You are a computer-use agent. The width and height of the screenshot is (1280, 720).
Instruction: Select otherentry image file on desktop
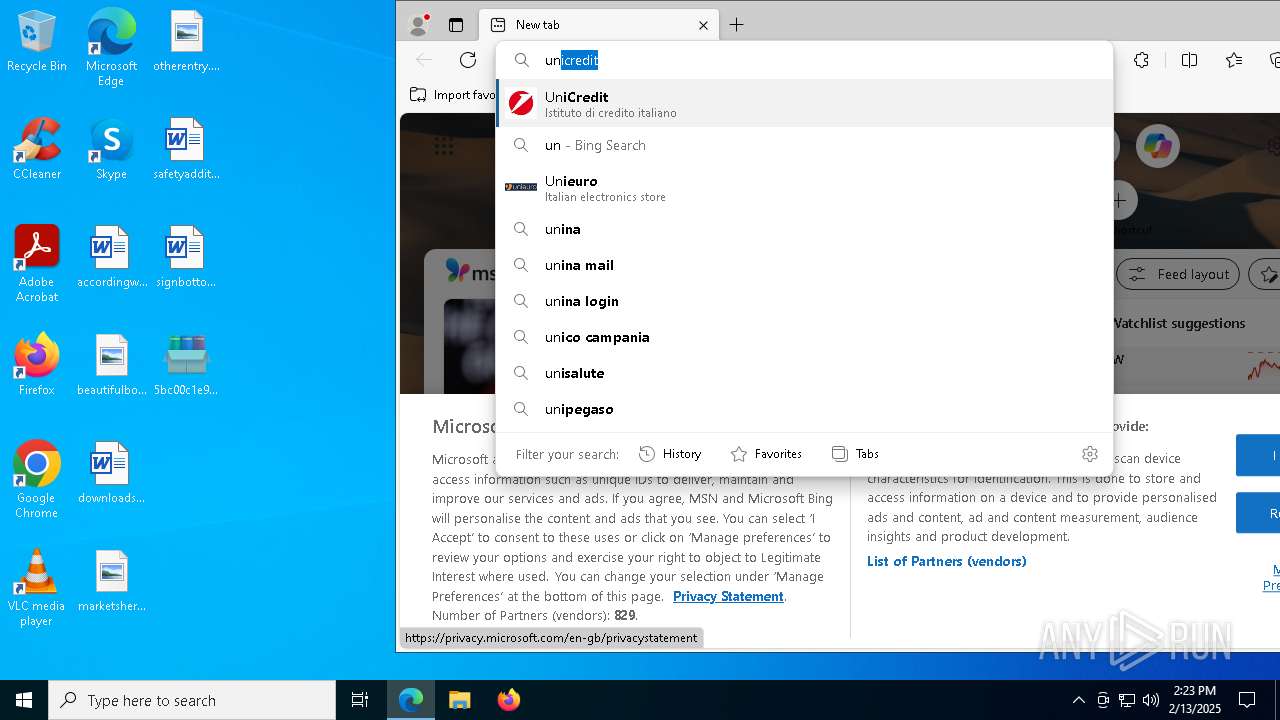[186, 42]
